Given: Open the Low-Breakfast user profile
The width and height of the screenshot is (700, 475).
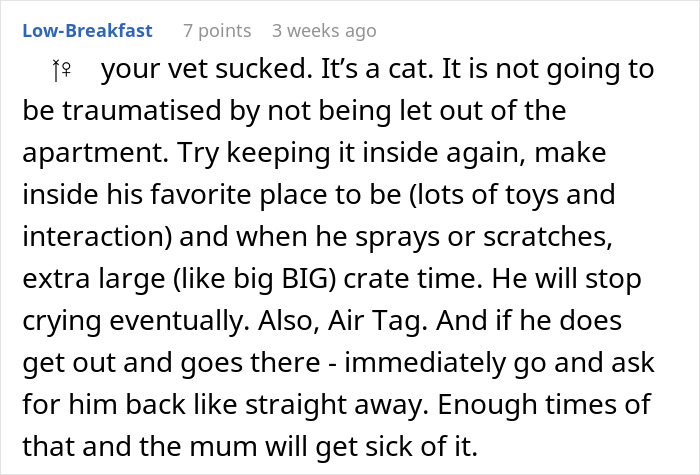Looking at the screenshot, I should coord(86,30).
